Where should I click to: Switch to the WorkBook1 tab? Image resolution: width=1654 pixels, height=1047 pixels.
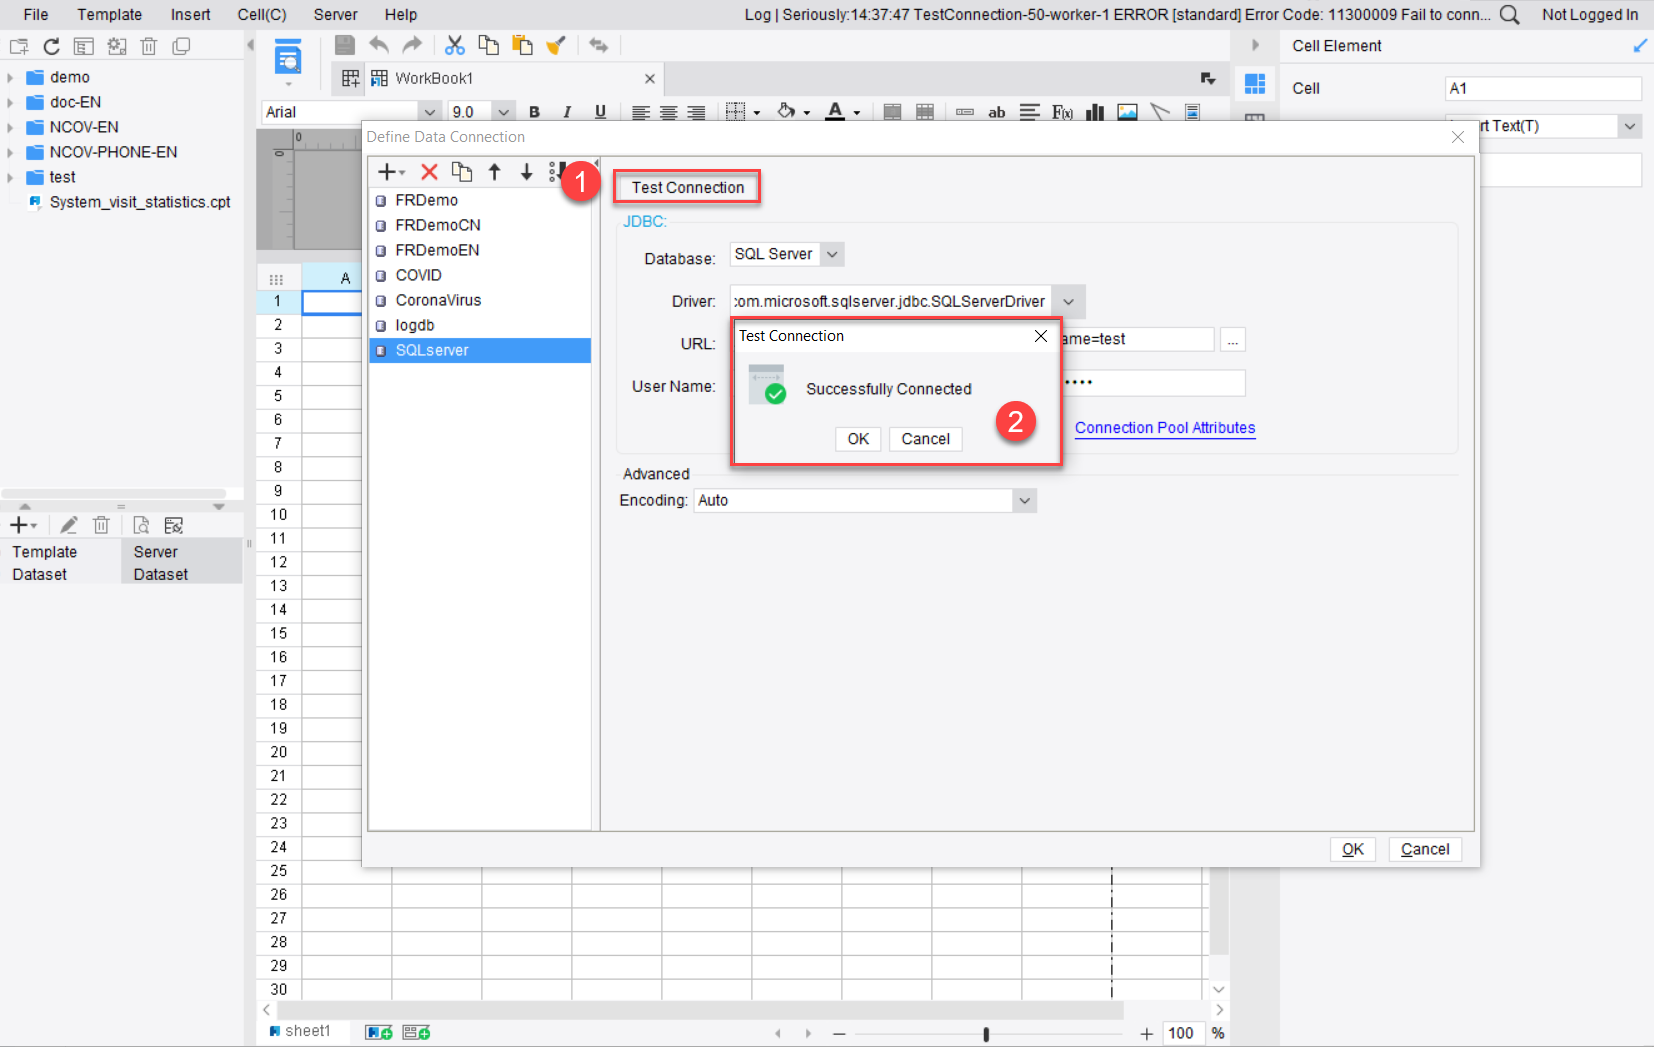(x=431, y=78)
